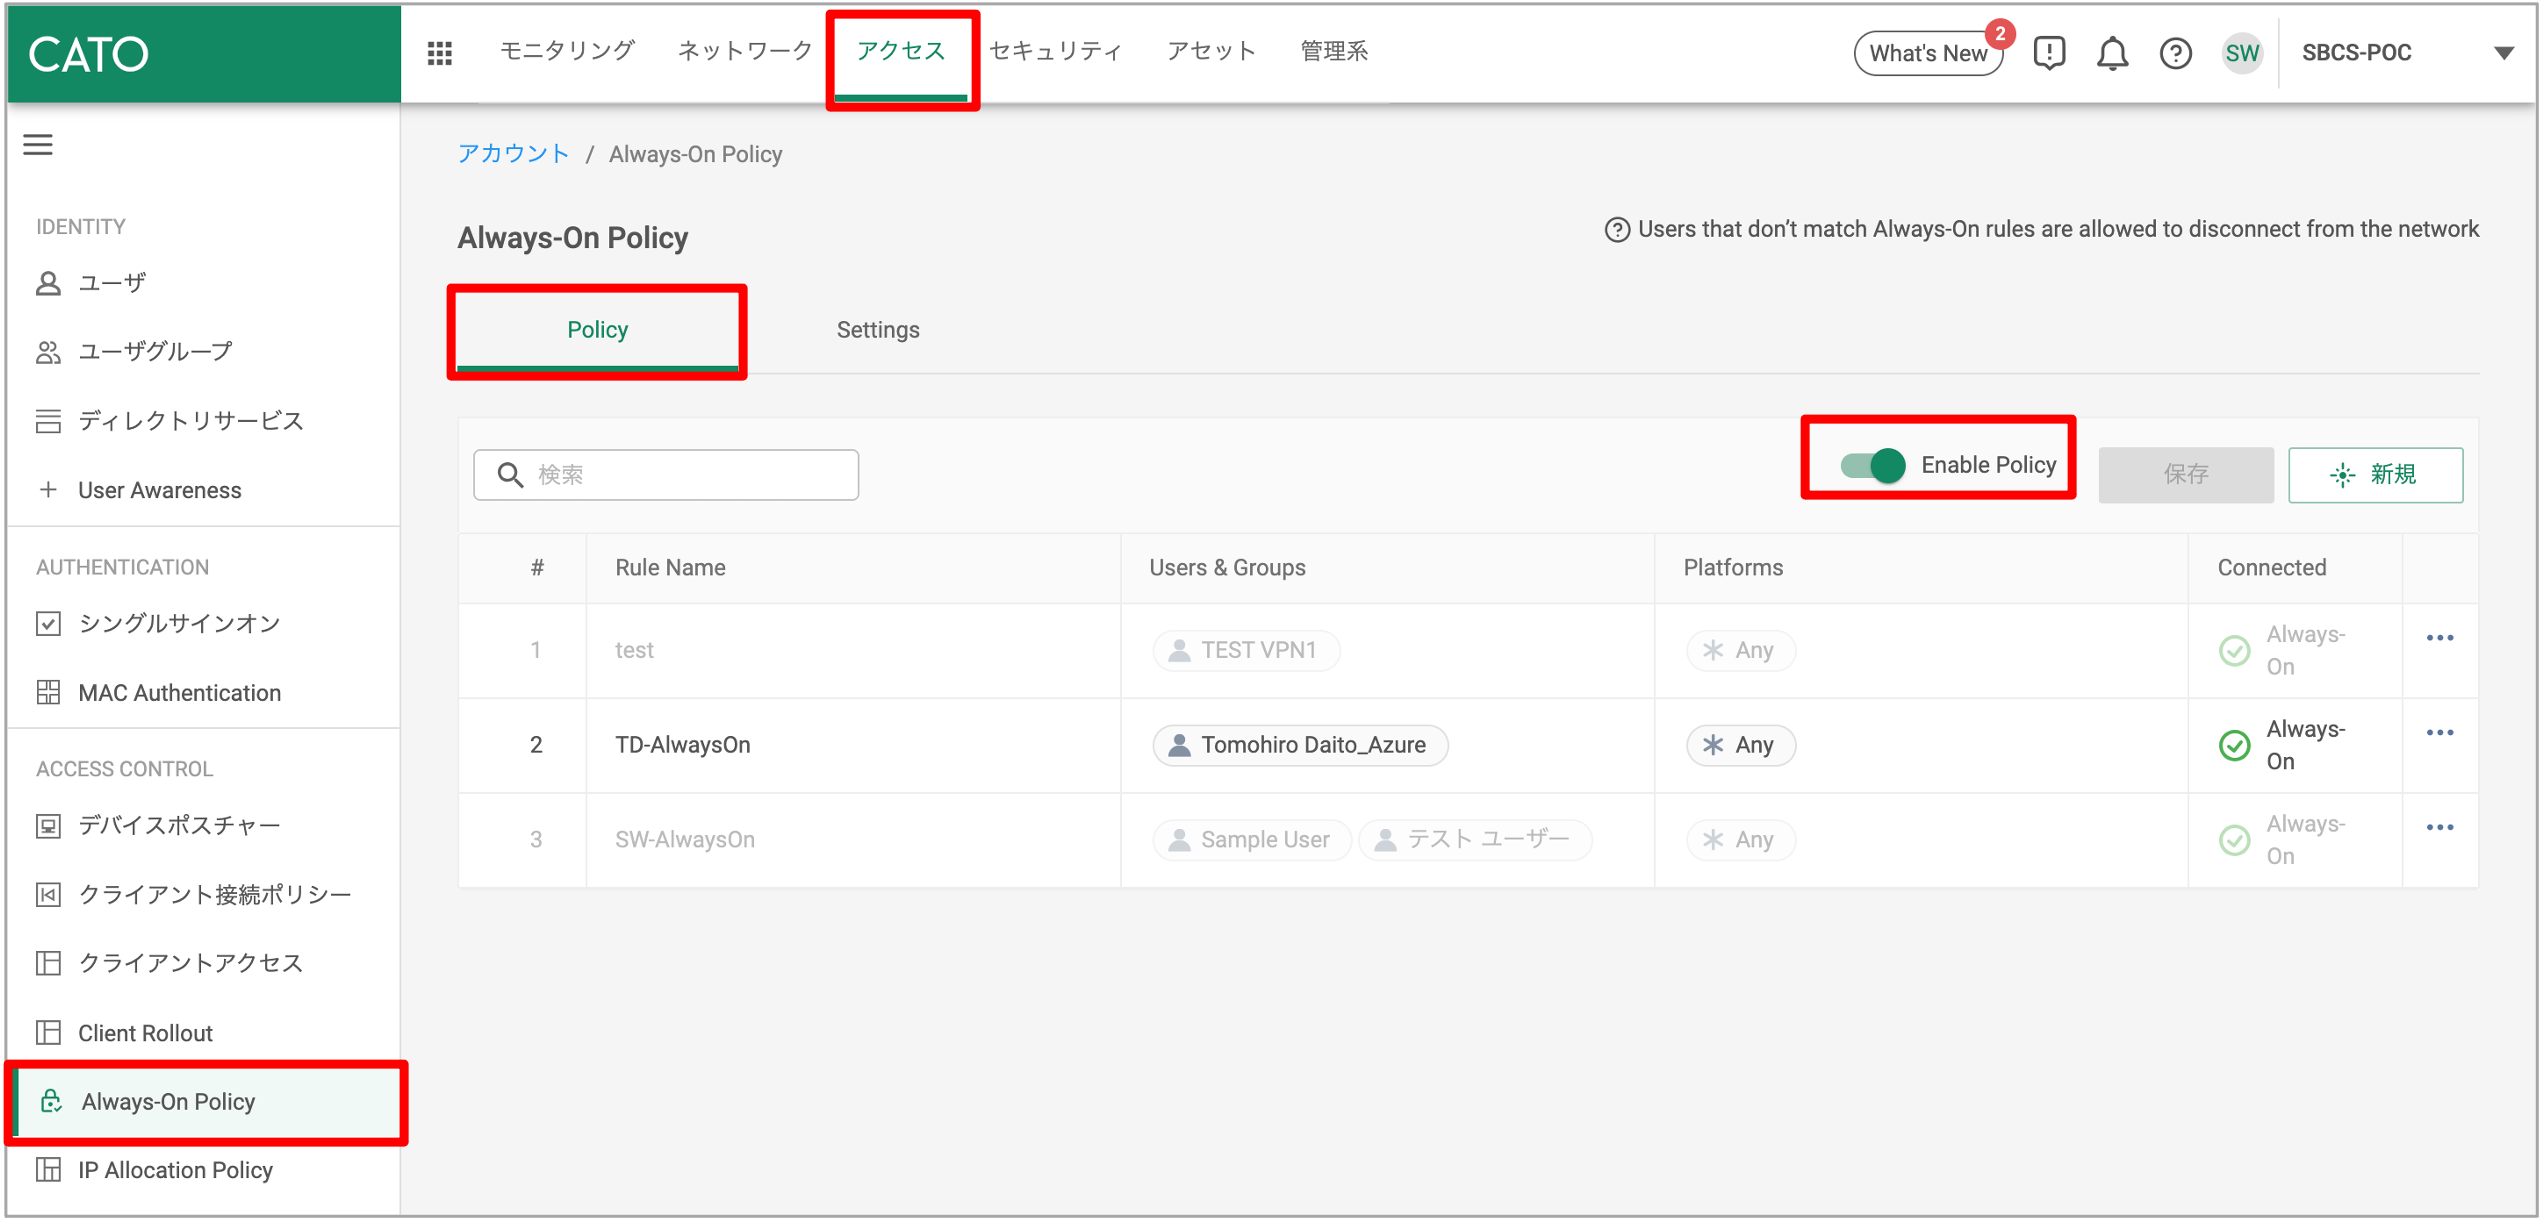The image size is (2543, 1219).
Task: Open クライアント接続ポリシー in the sidebar
Action: [x=204, y=895]
